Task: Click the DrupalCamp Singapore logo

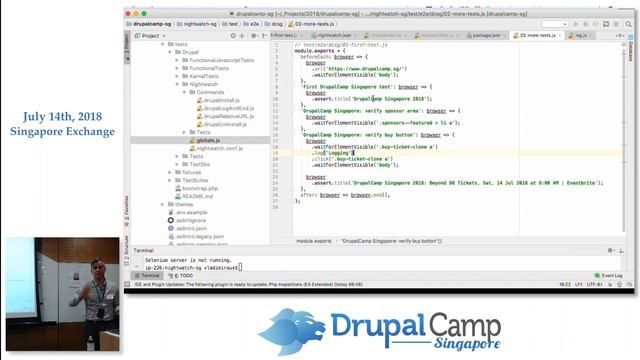Action: [x=379, y=331]
